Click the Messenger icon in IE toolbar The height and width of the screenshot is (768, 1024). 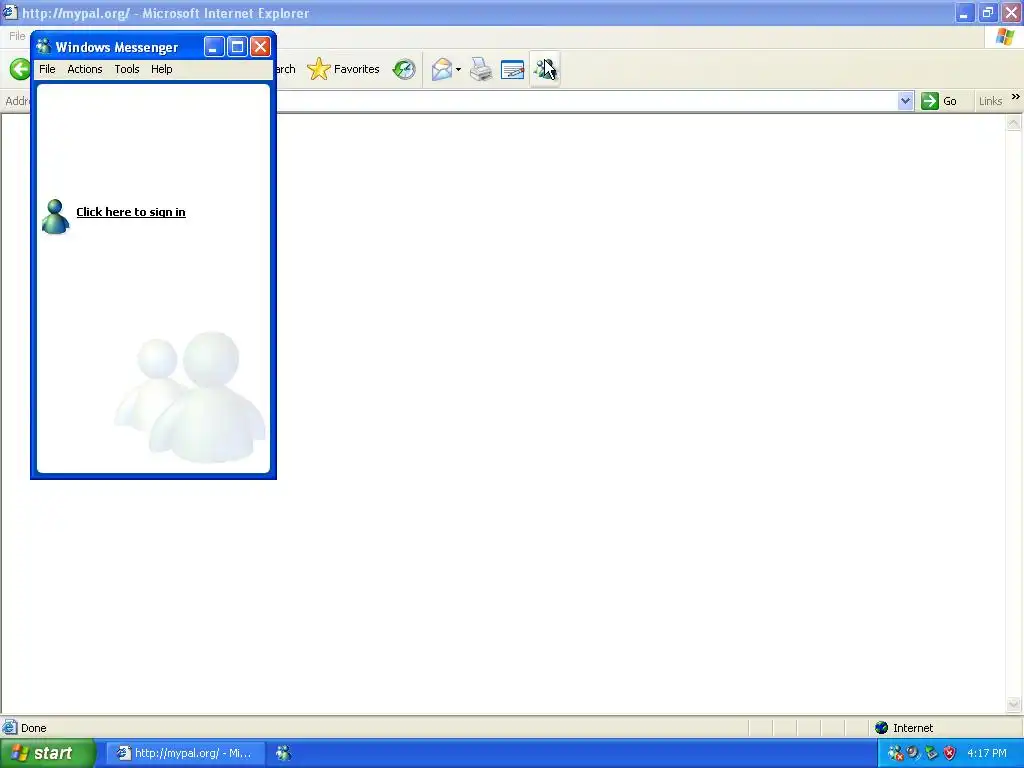545,69
